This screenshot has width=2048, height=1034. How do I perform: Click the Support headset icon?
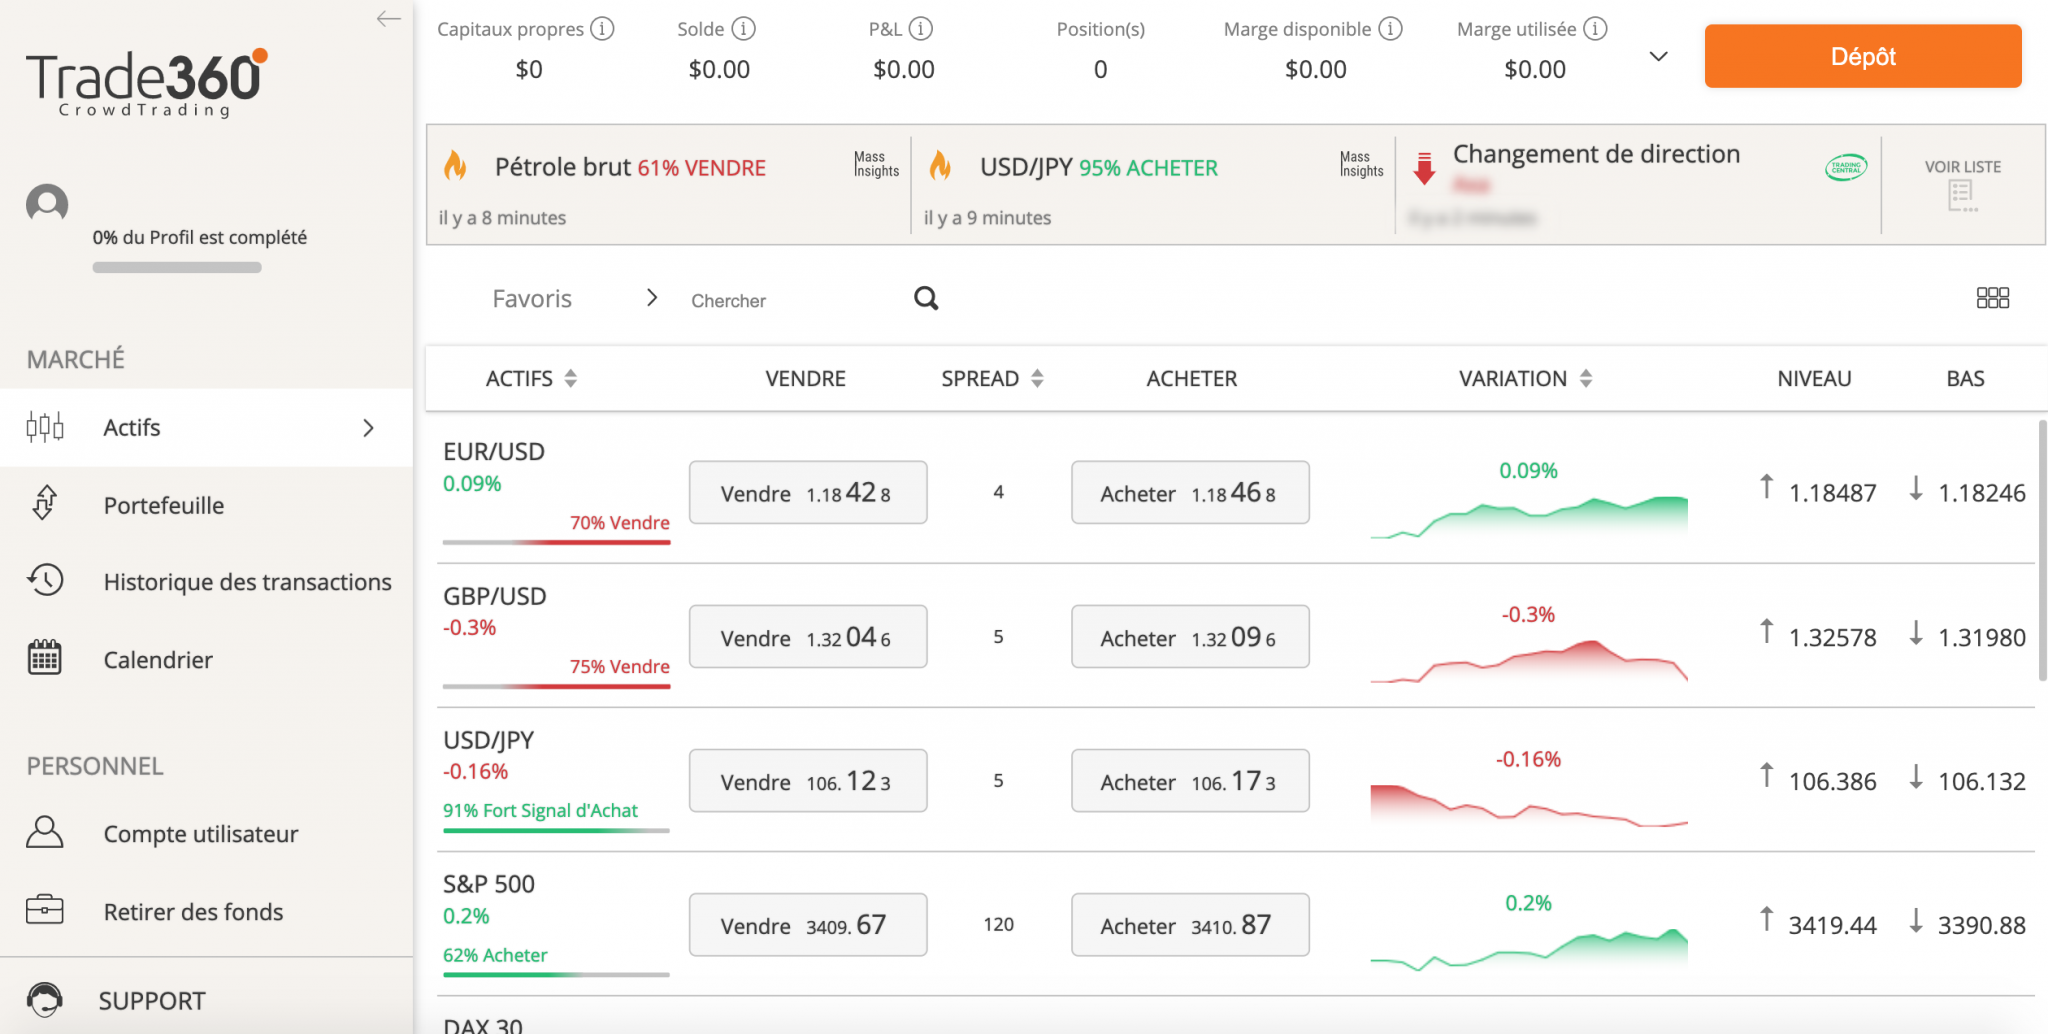[x=45, y=999]
